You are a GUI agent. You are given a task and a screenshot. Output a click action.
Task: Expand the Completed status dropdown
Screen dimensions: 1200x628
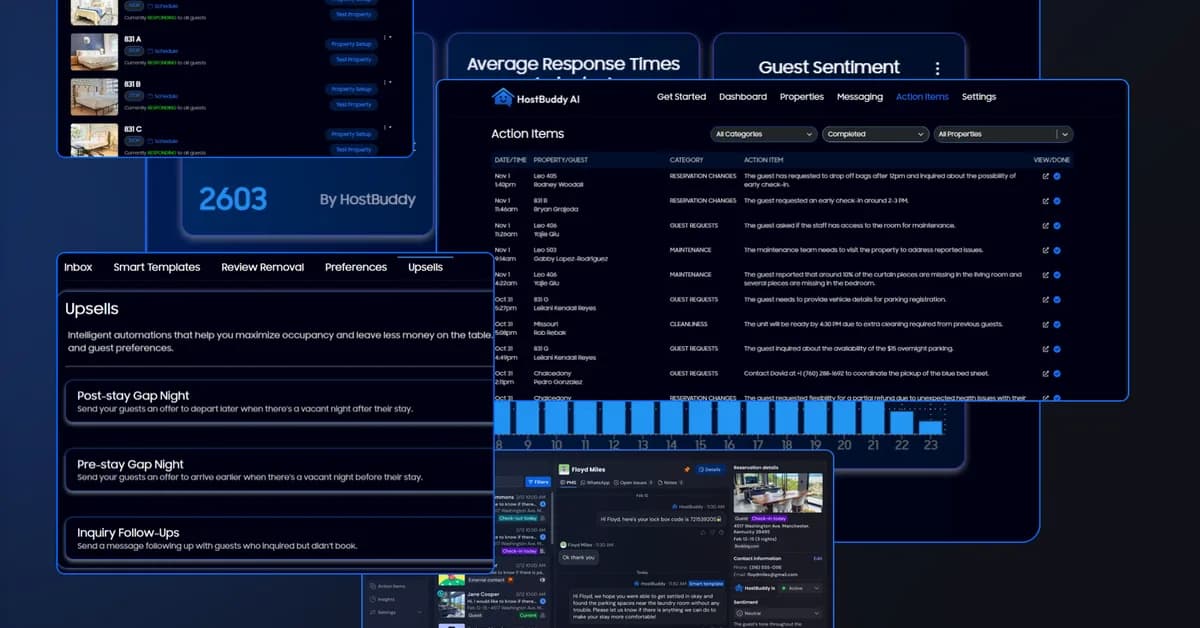(x=876, y=134)
